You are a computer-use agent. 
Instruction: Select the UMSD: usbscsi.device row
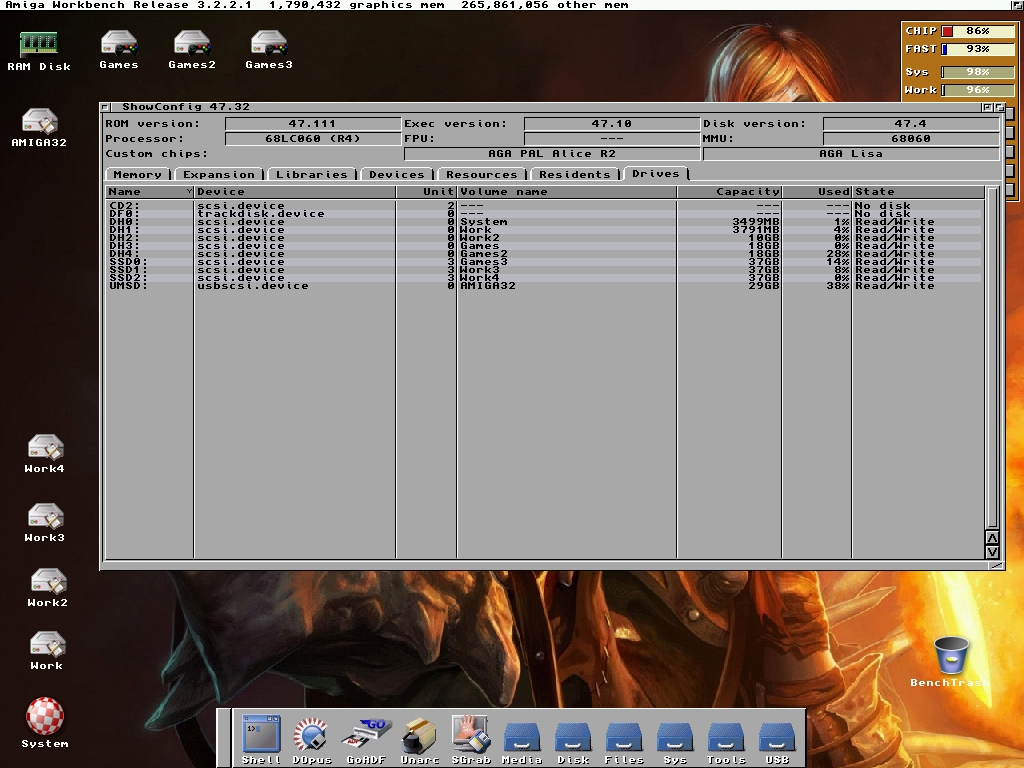544,286
